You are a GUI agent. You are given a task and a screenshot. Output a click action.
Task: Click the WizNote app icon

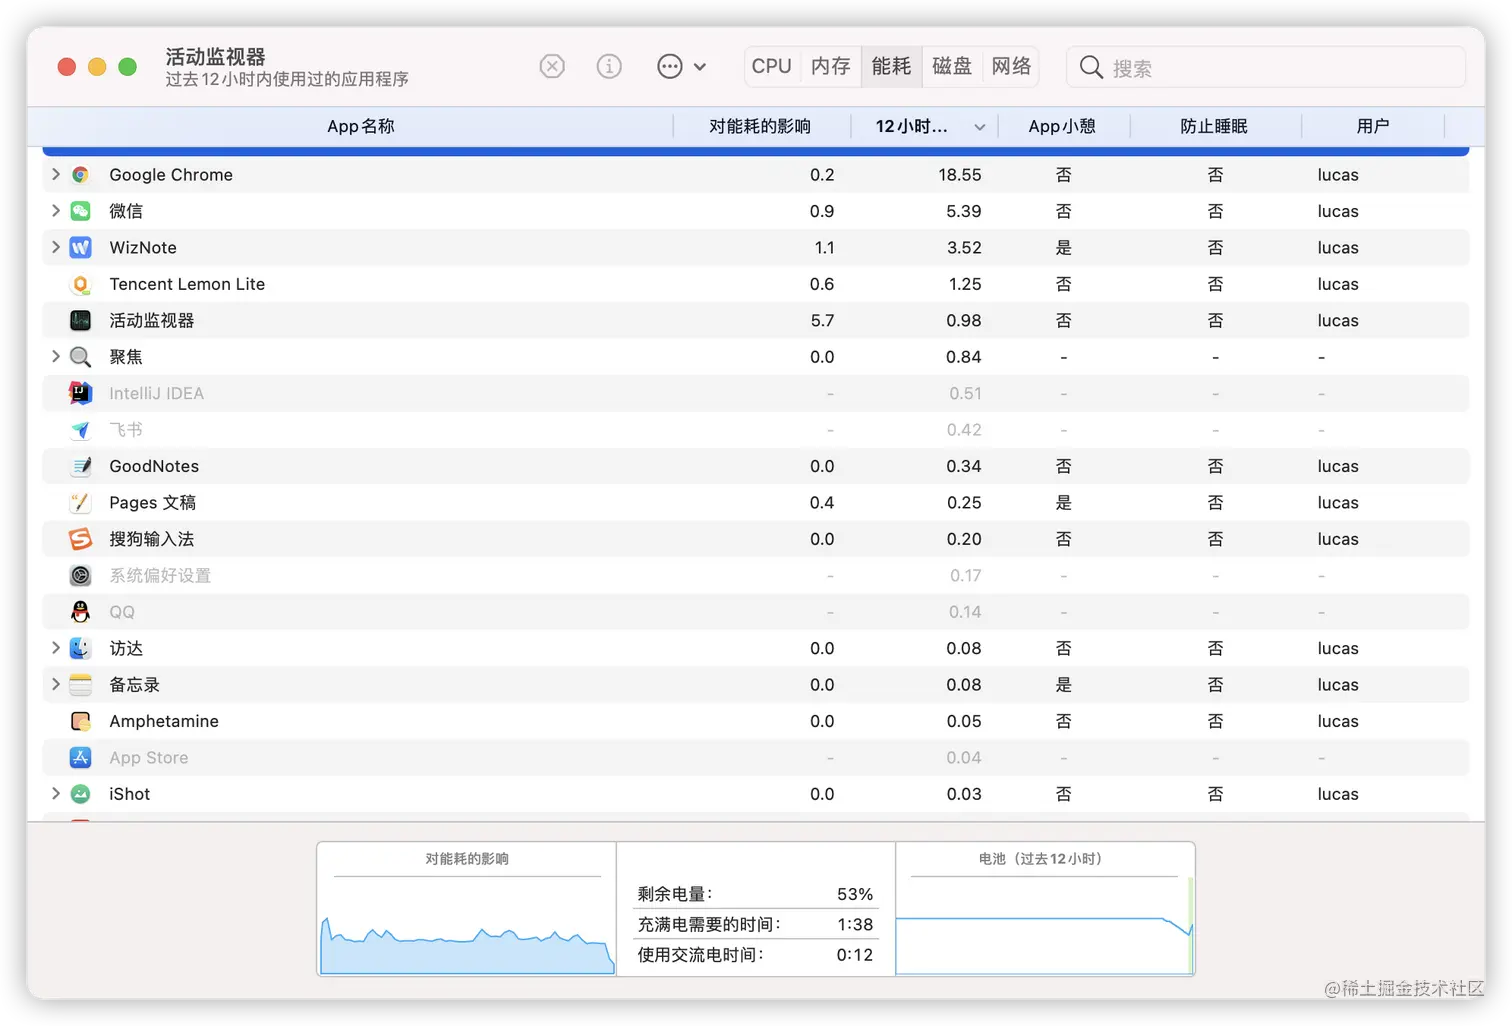(80, 247)
